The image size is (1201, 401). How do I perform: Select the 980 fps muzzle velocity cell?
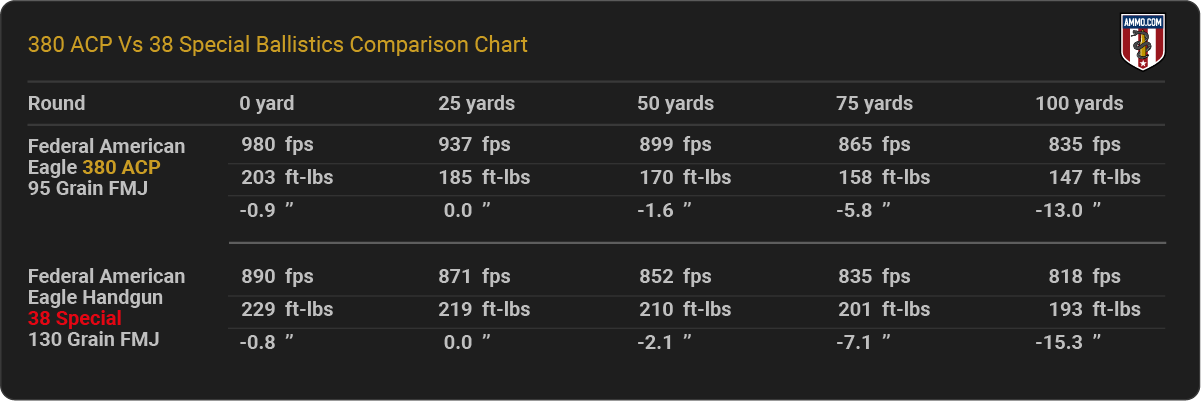click(276, 145)
